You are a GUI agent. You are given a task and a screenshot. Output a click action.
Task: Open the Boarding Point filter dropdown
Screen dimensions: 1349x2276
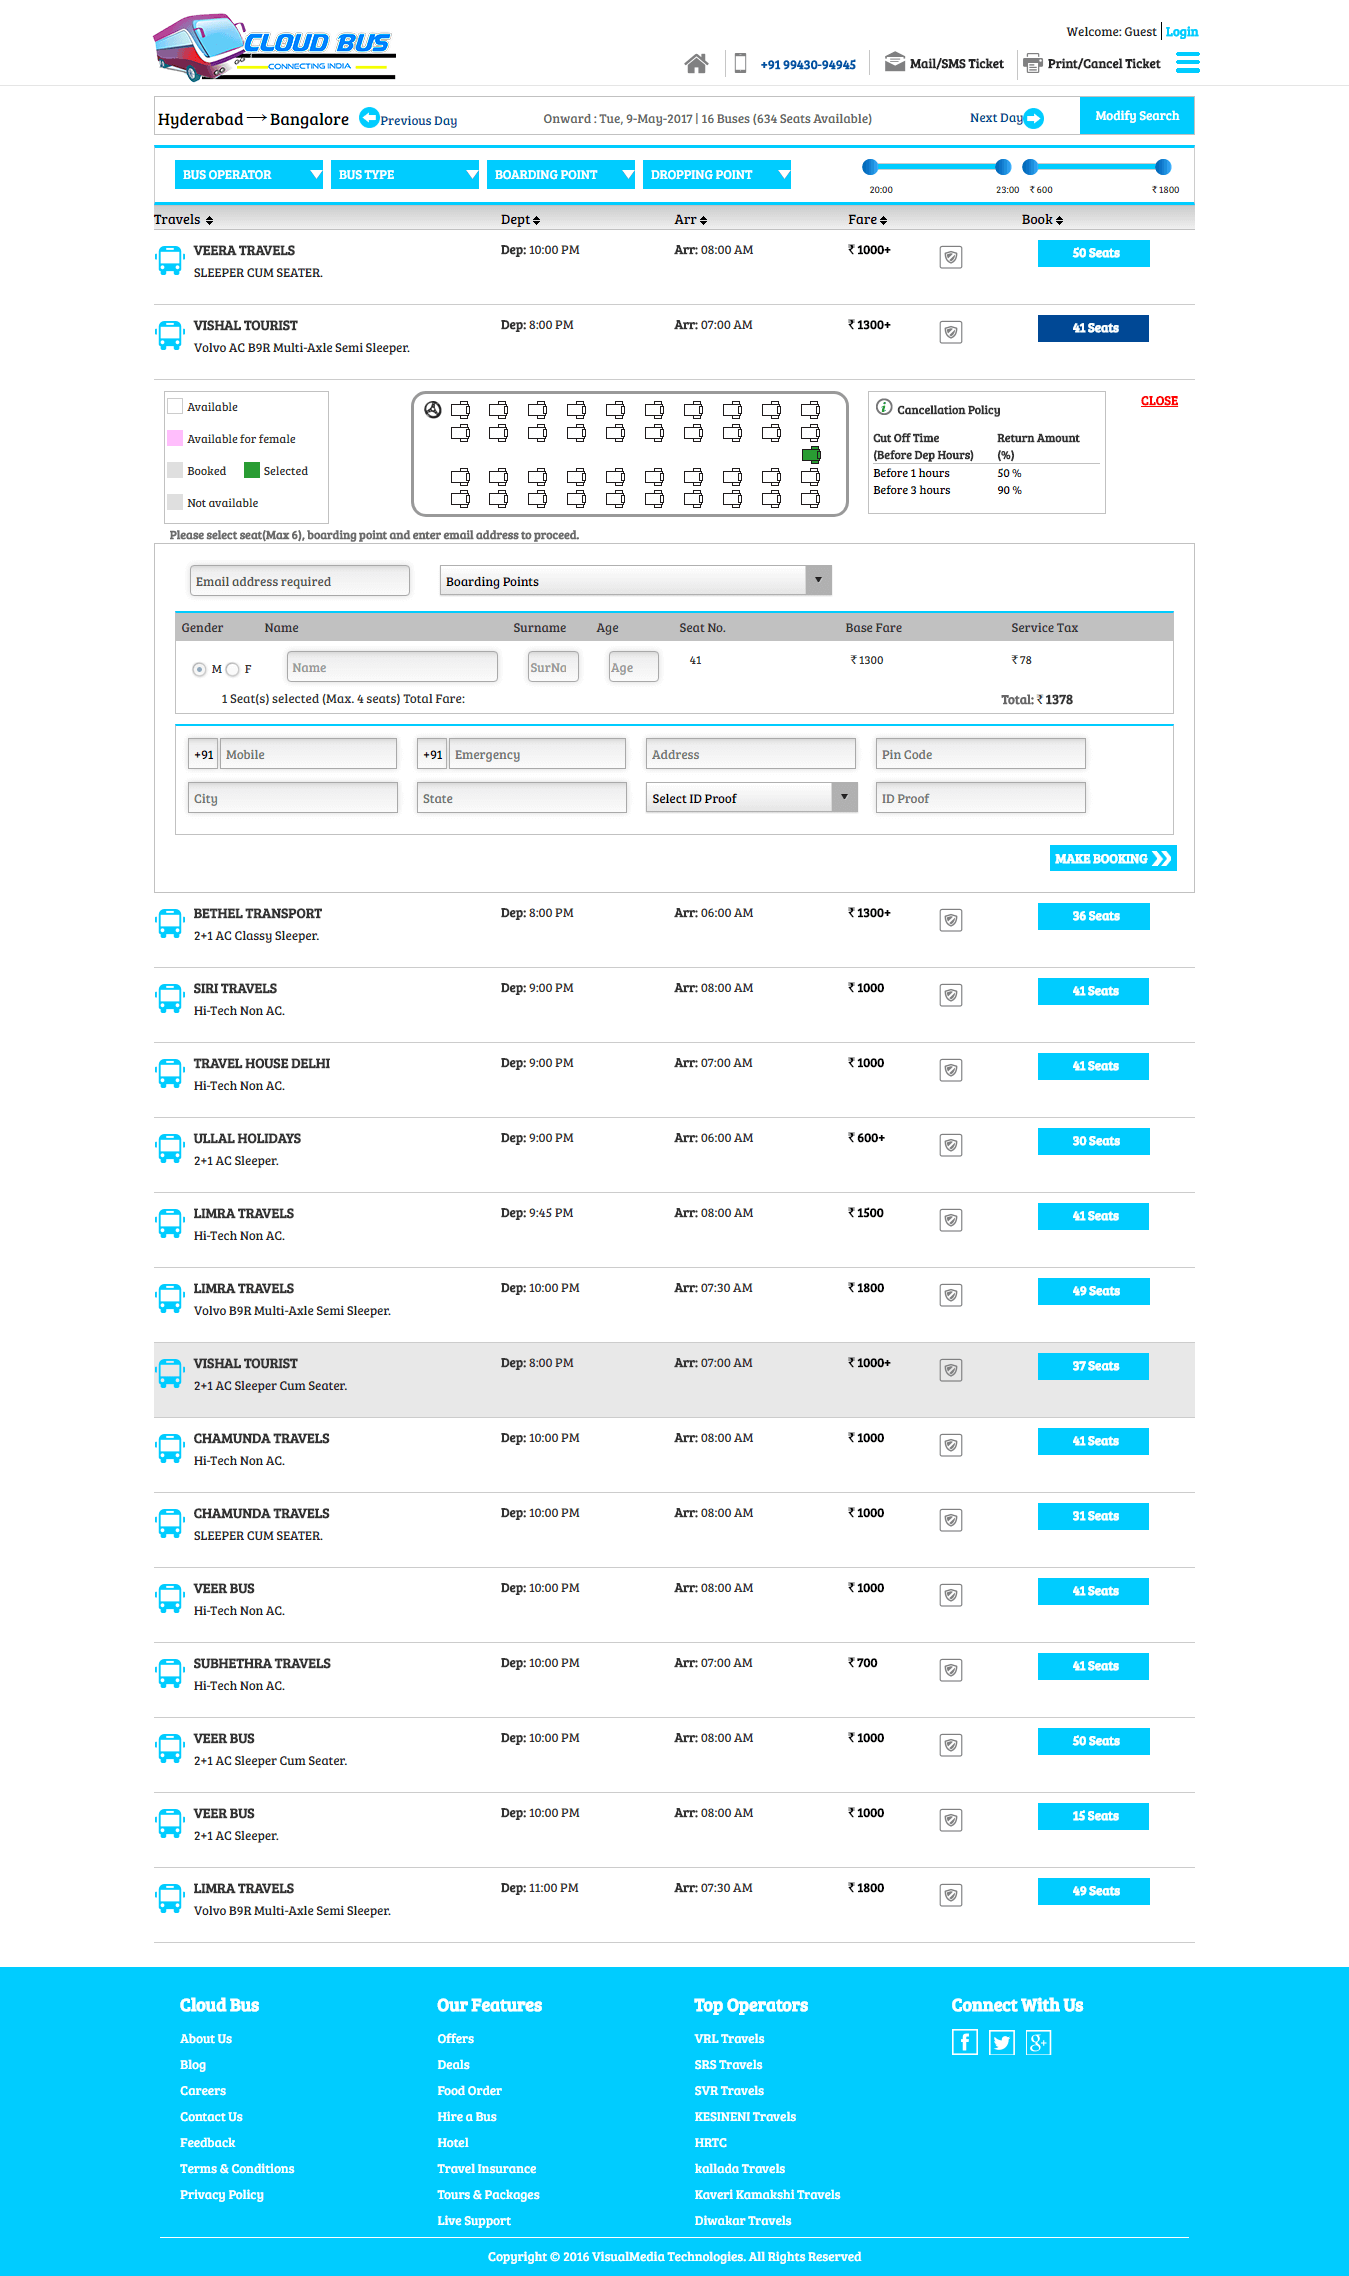[x=561, y=174]
